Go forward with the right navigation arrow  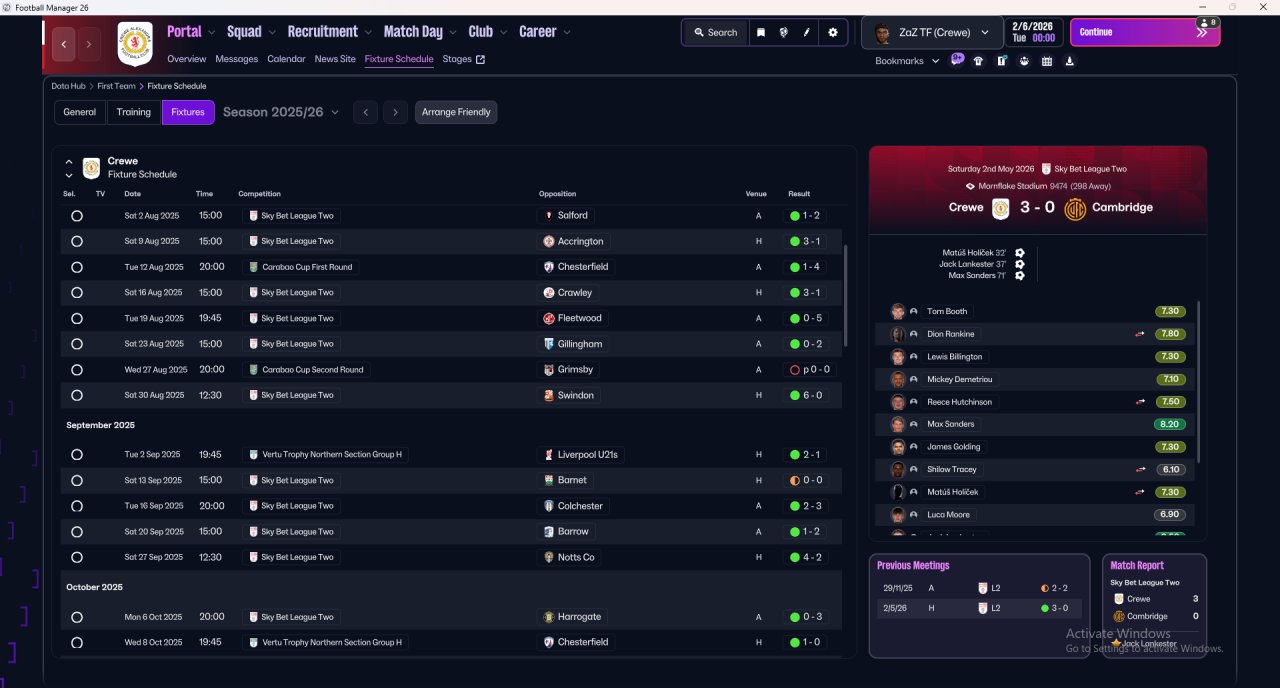coord(89,44)
